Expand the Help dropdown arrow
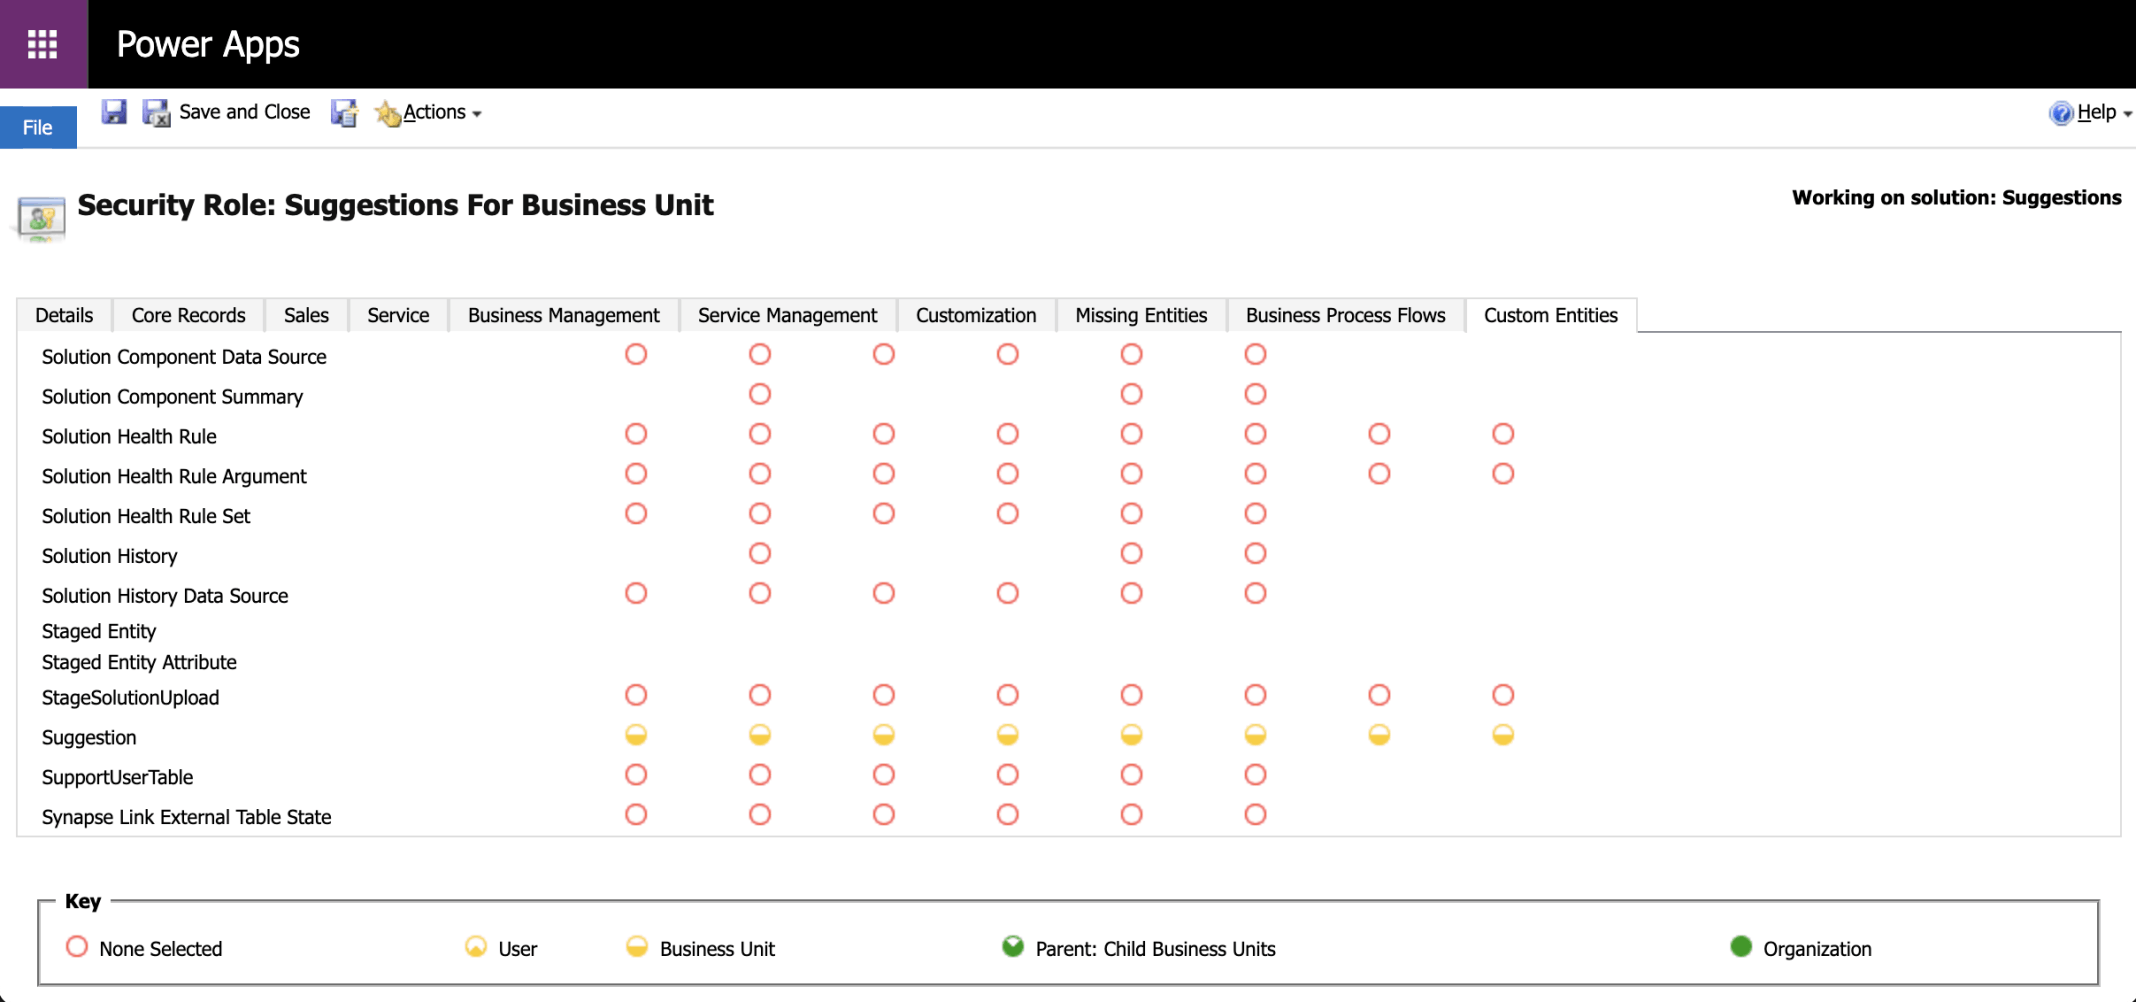The width and height of the screenshot is (2136, 1002). tap(2127, 114)
